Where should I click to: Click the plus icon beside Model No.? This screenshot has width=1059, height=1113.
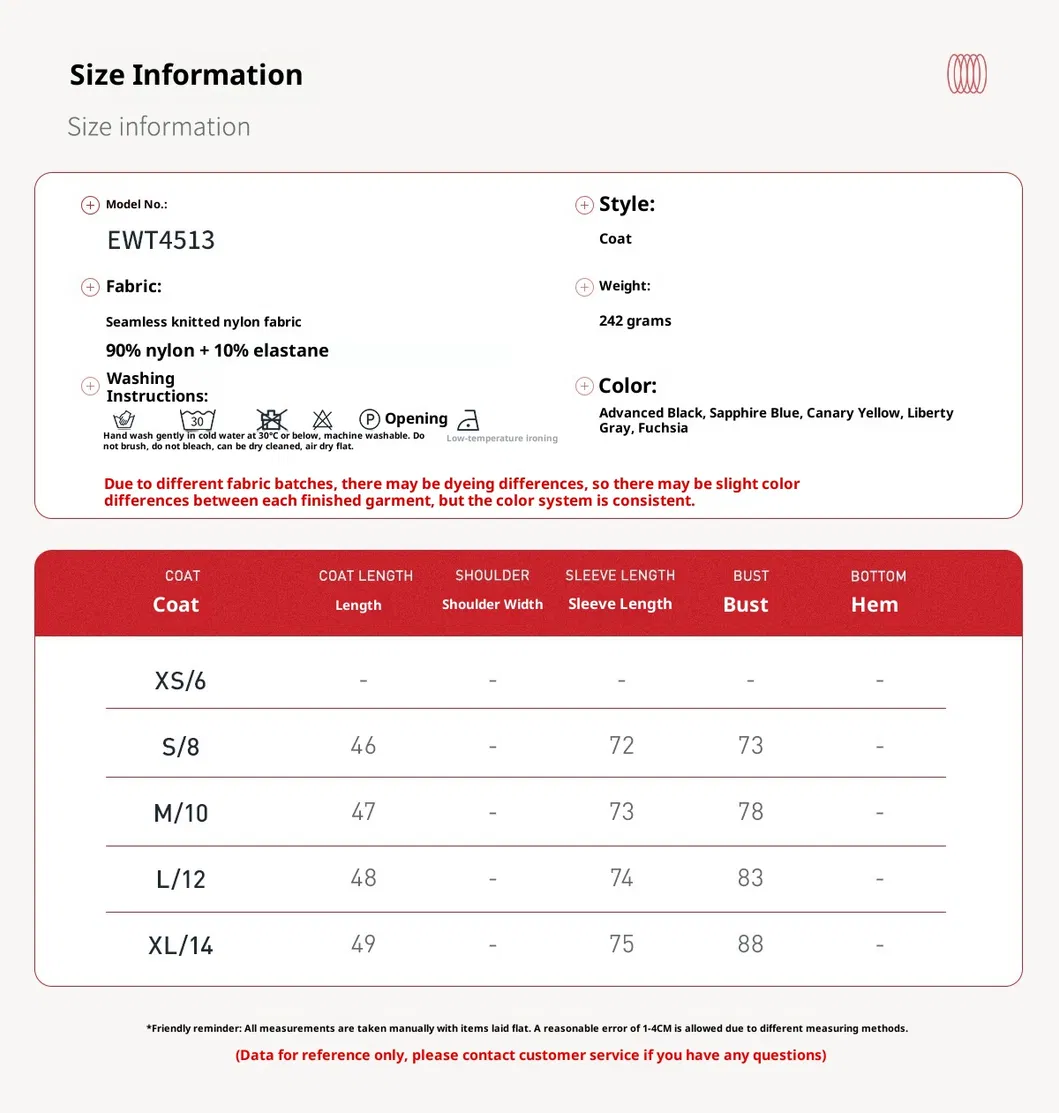90,205
